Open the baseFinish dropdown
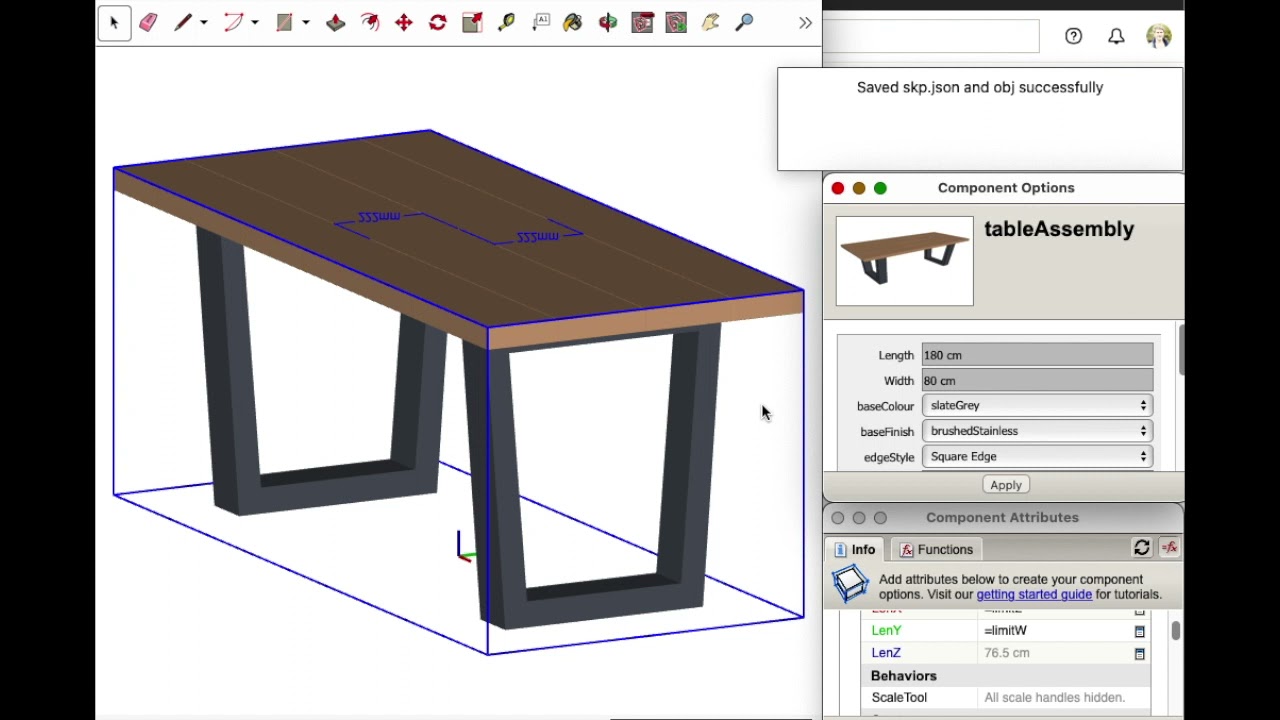Viewport: 1280px width, 720px height. tap(1037, 431)
